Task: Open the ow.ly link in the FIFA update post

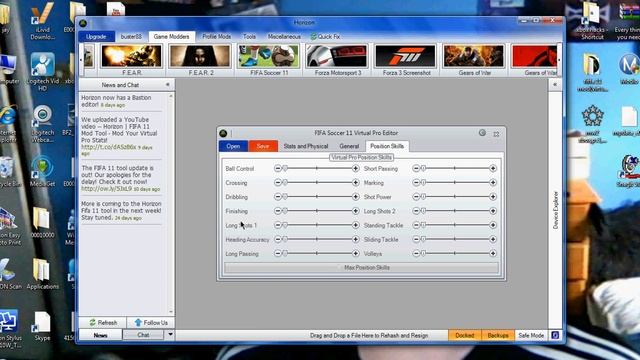Action: [106, 189]
